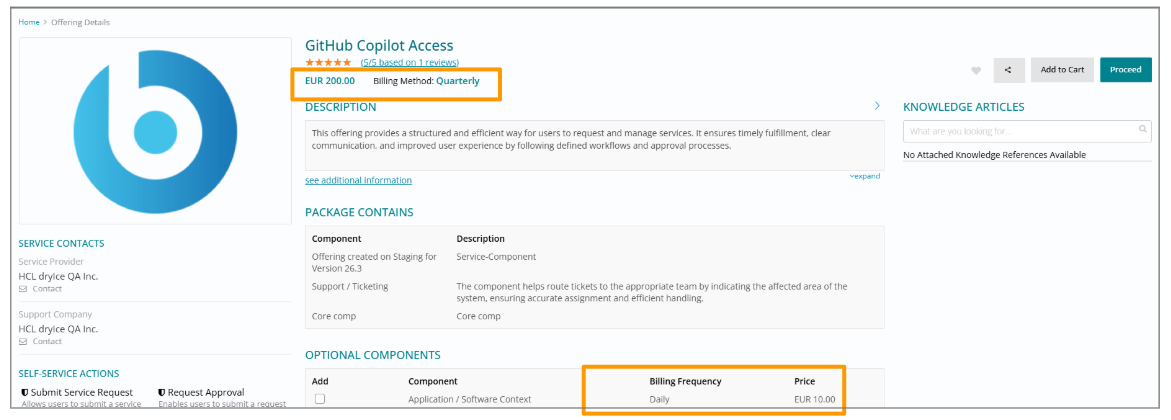Click the offering logo image
This screenshot has height=420, width=1171.
point(140,130)
